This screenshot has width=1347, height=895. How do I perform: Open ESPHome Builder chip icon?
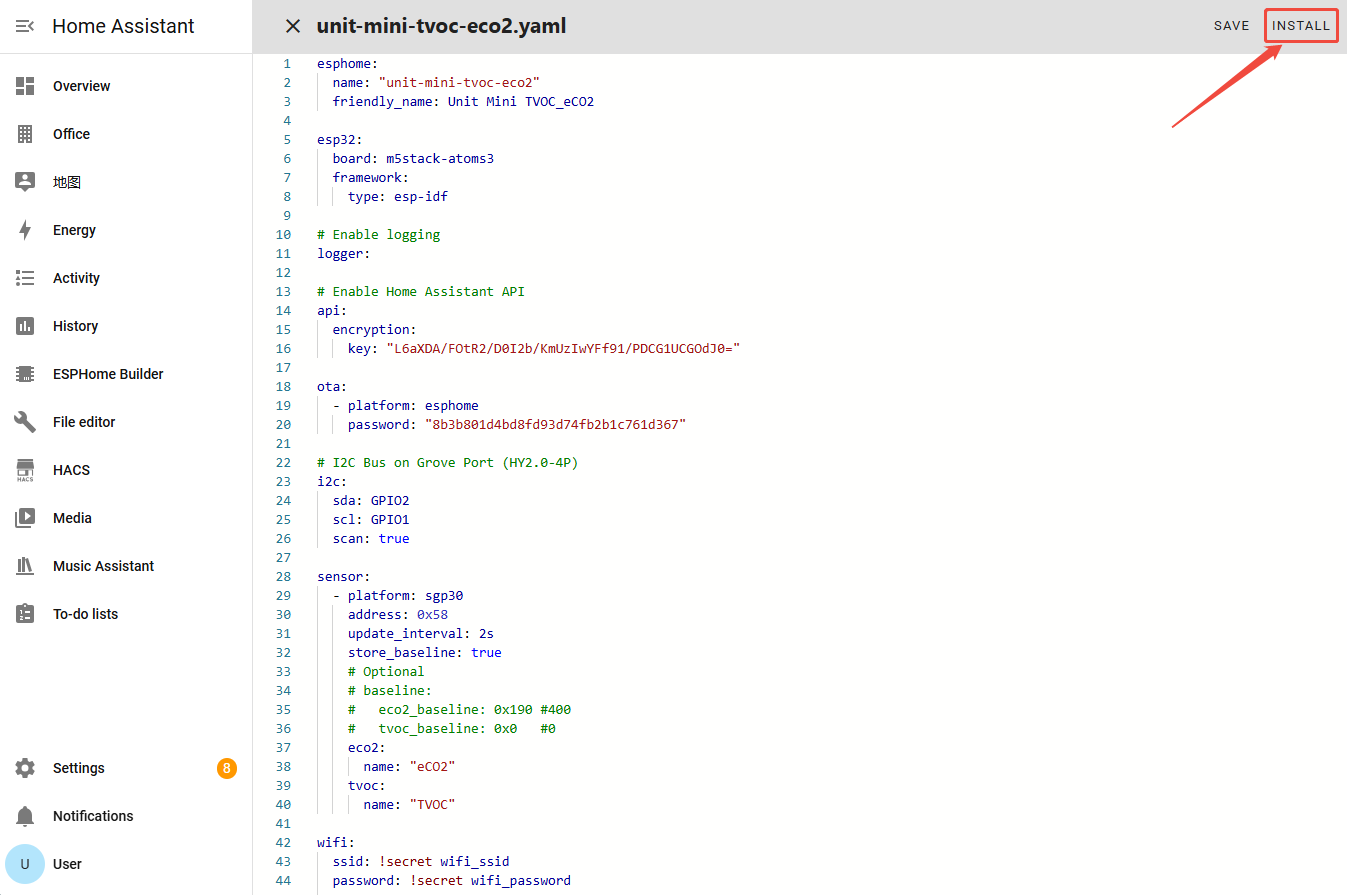pyautogui.click(x=25, y=374)
